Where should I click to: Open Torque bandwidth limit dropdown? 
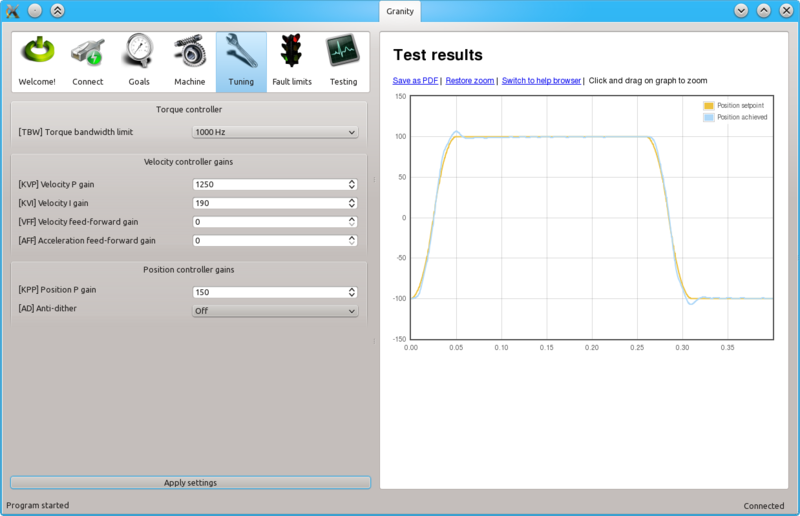pyautogui.click(x=275, y=132)
